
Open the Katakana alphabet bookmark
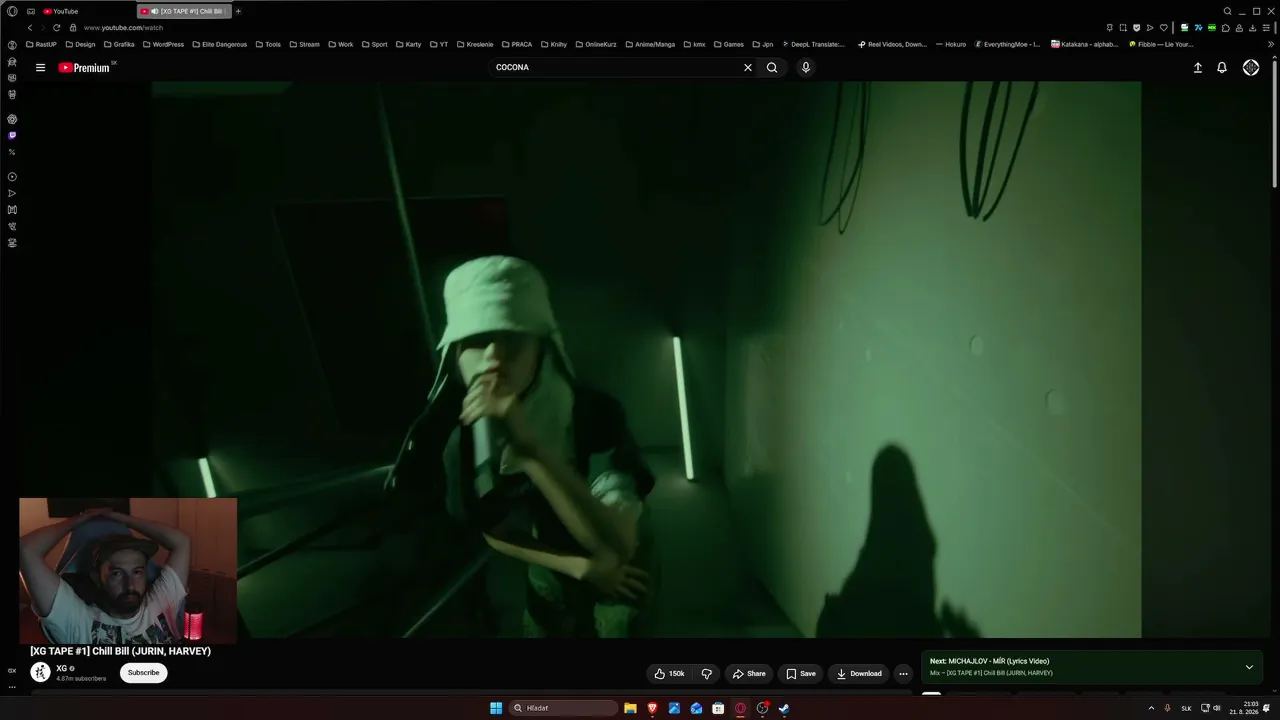[1086, 45]
